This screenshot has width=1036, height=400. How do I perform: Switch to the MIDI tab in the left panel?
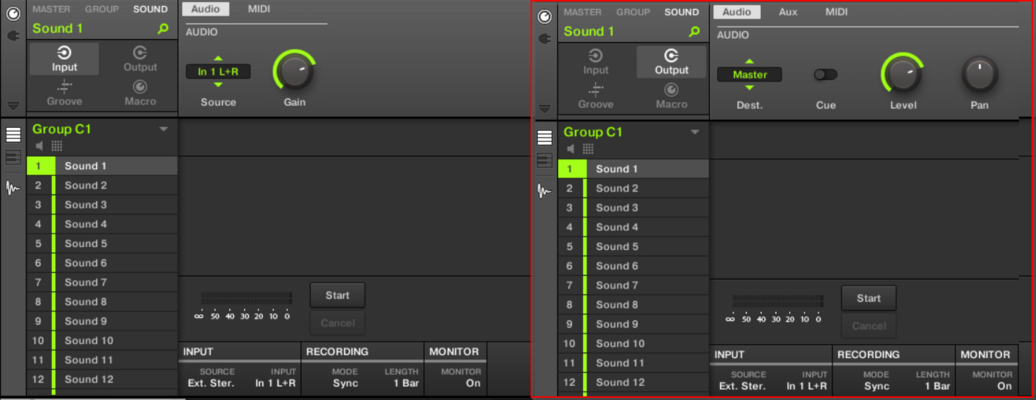coord(259,9)
